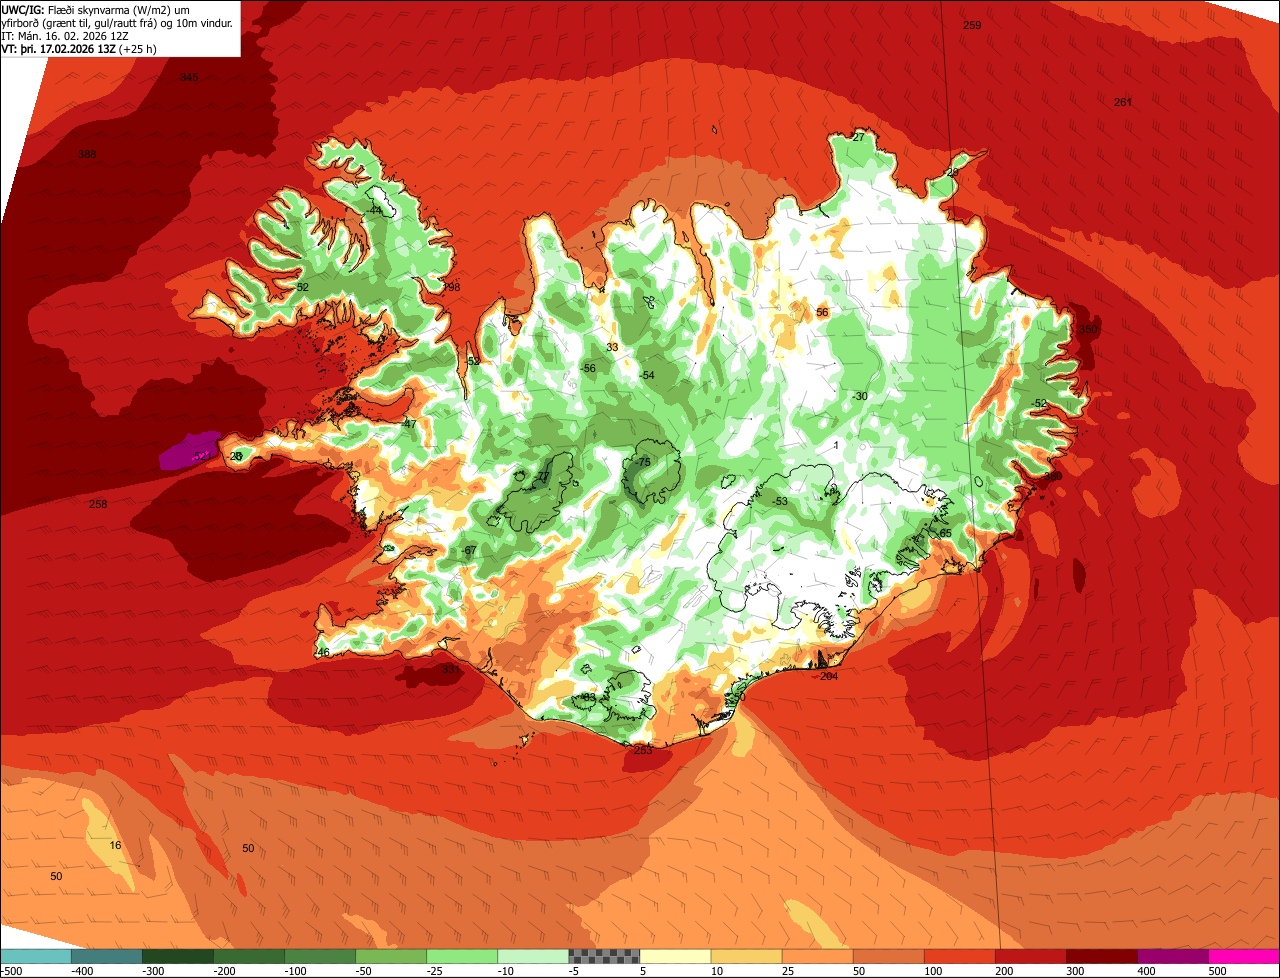Pick the -50 to -25 green legend swatch
This screenshot has height=978, width=1280.
click(391, 956)
